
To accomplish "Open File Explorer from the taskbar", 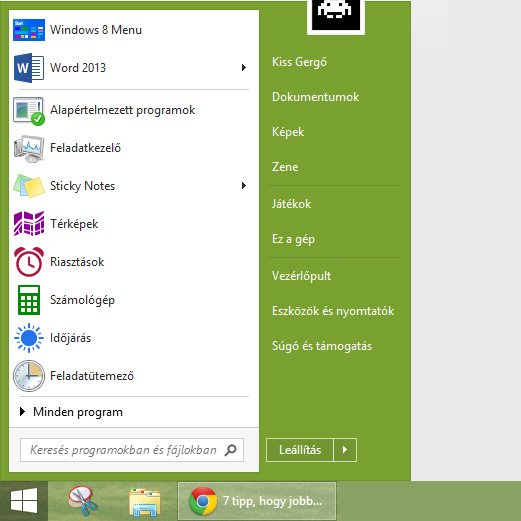I will point(144,502).
